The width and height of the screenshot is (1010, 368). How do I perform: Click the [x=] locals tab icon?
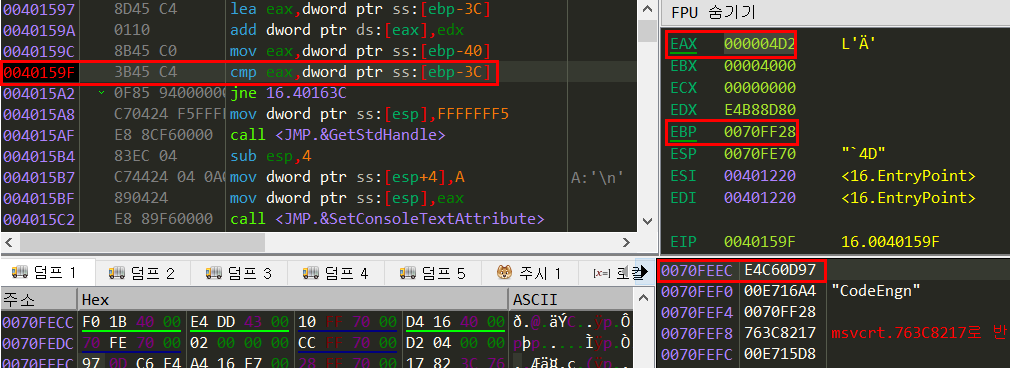tap(602, 273)
